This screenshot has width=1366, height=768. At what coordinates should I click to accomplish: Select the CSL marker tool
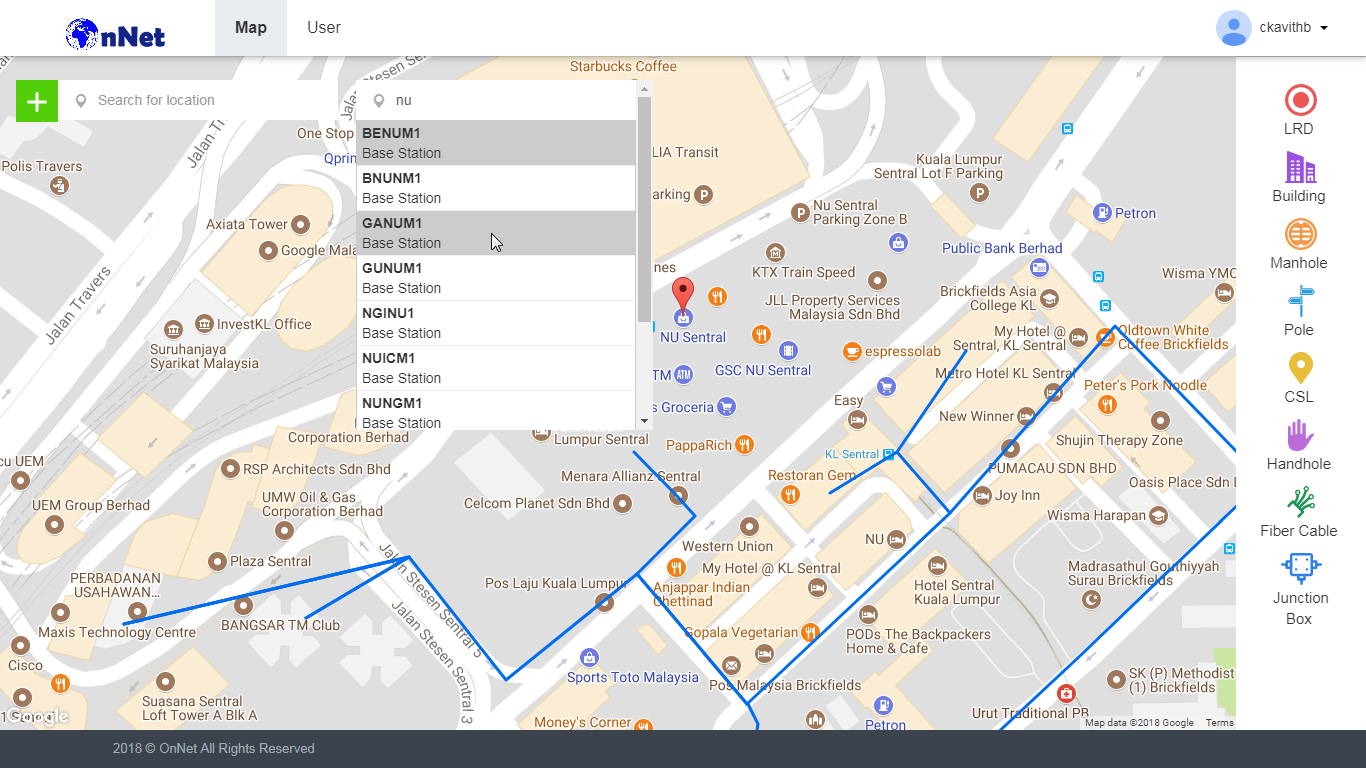[1300, 368]
